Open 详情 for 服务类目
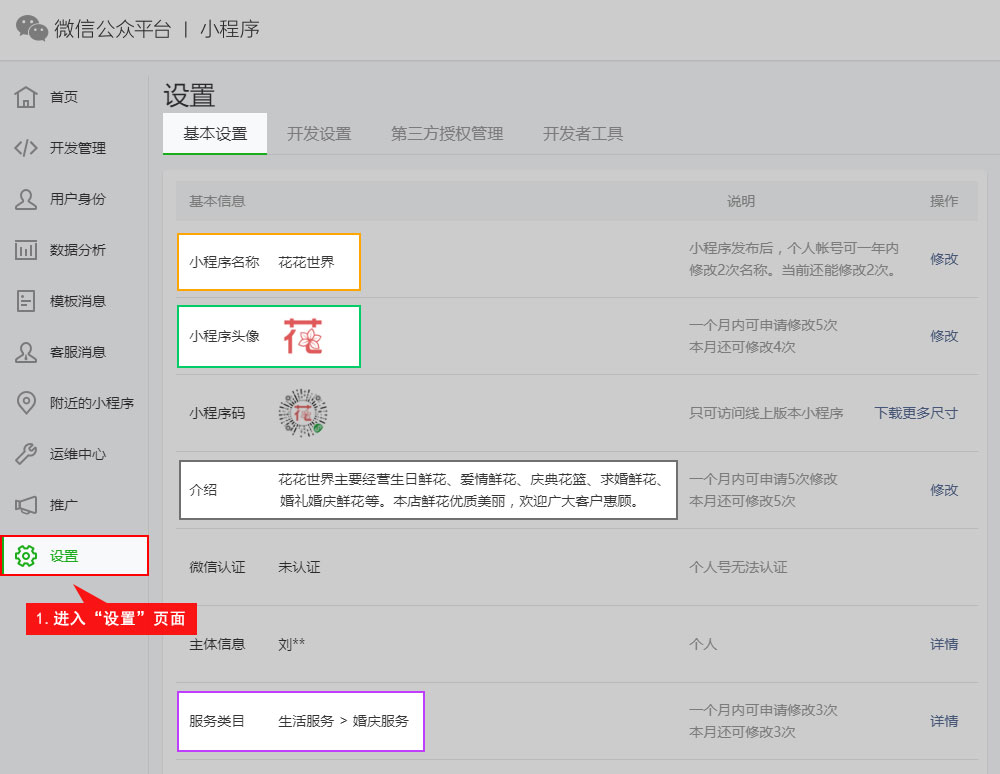 (944, 721)
